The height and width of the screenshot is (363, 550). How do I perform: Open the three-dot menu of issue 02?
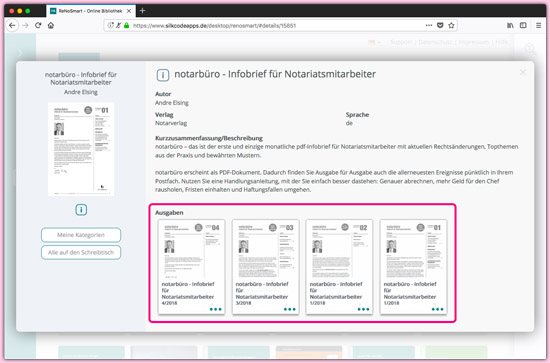[363, 309]
